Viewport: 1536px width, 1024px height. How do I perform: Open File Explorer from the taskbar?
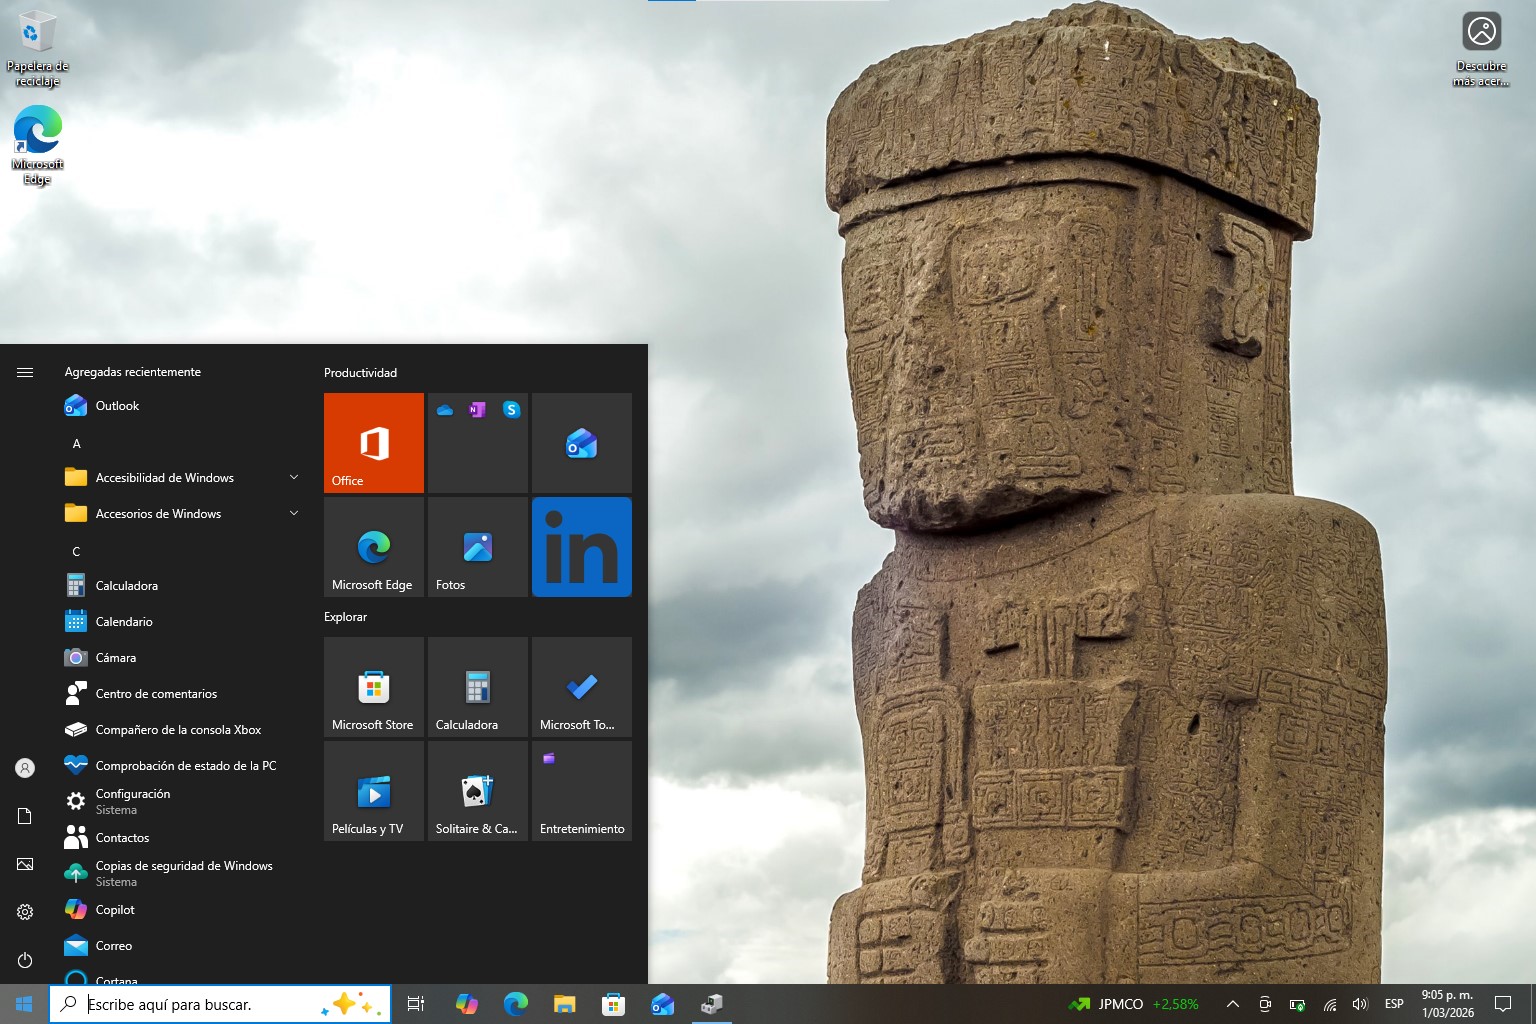tap(564, 1004)
